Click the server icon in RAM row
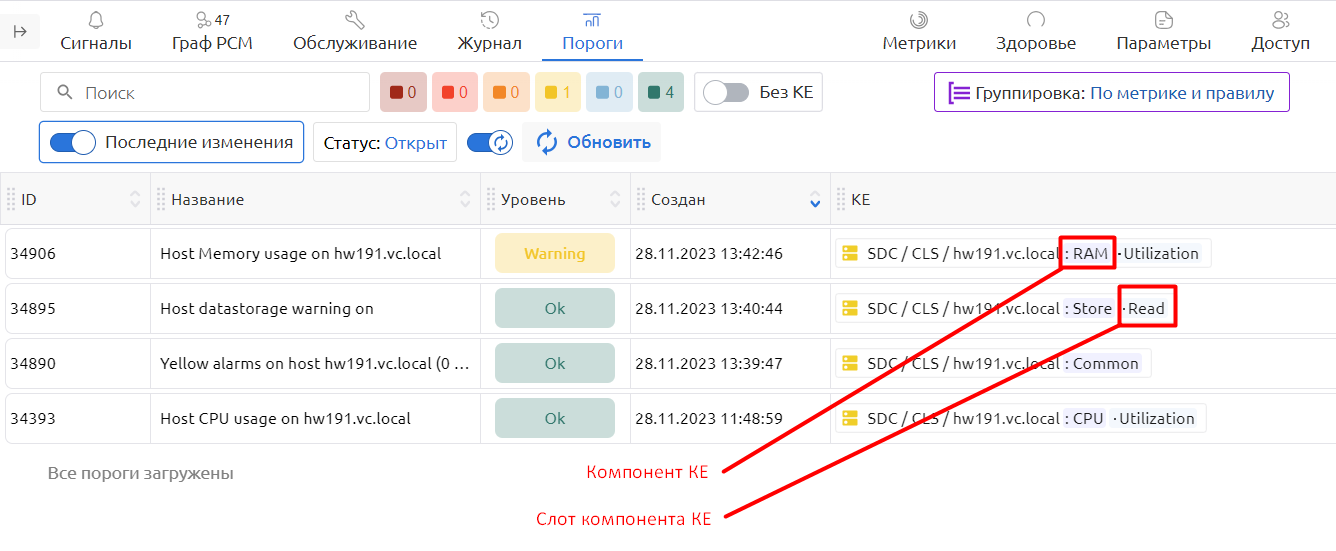1336x551 pixels. pos(851,254)
